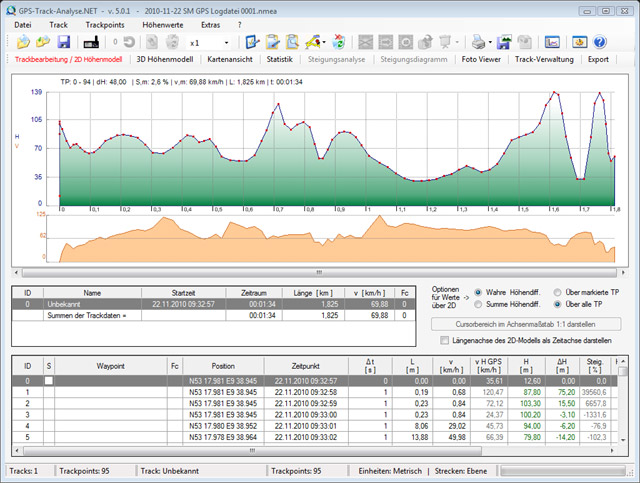Click the magnifier over document icon
Image resolution: width=640 pixels, height=483 pixels.
(292, 42)
